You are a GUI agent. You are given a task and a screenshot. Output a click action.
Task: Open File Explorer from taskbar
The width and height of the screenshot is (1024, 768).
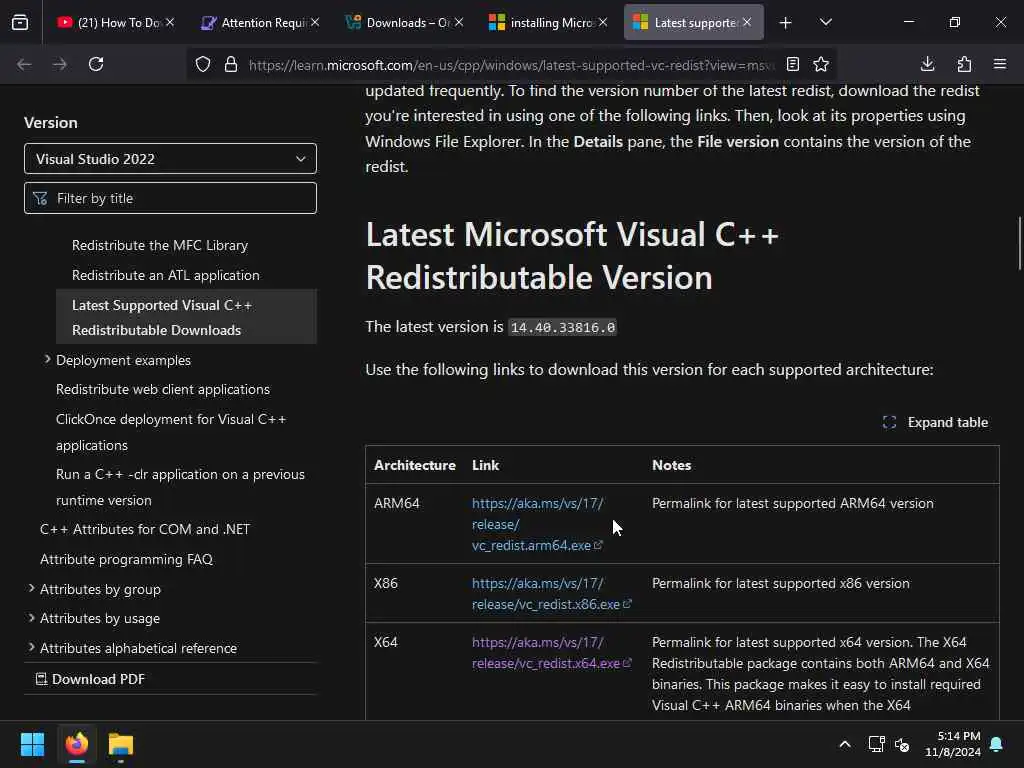[121, 744]
